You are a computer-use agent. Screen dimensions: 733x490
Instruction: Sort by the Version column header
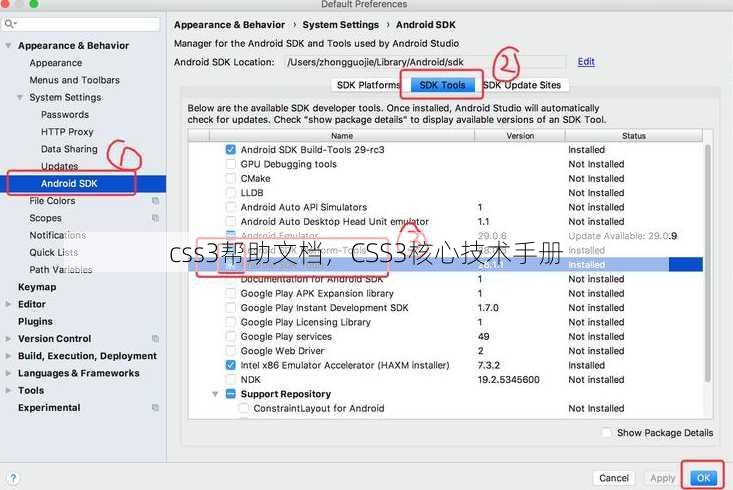(520, 136)
